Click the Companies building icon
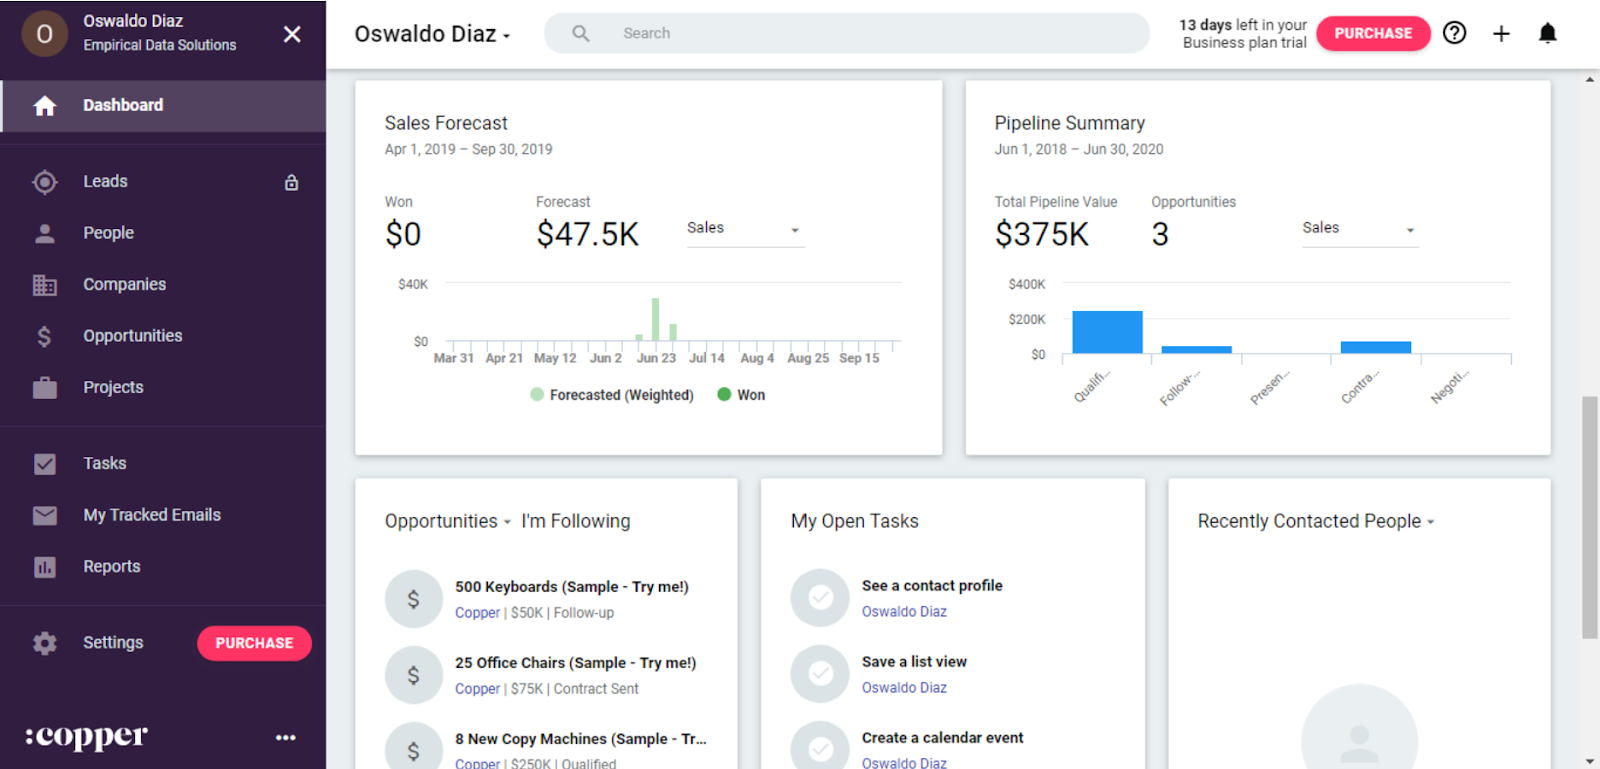The height and width of the screenshot is (769, 1600). (44, 285)
